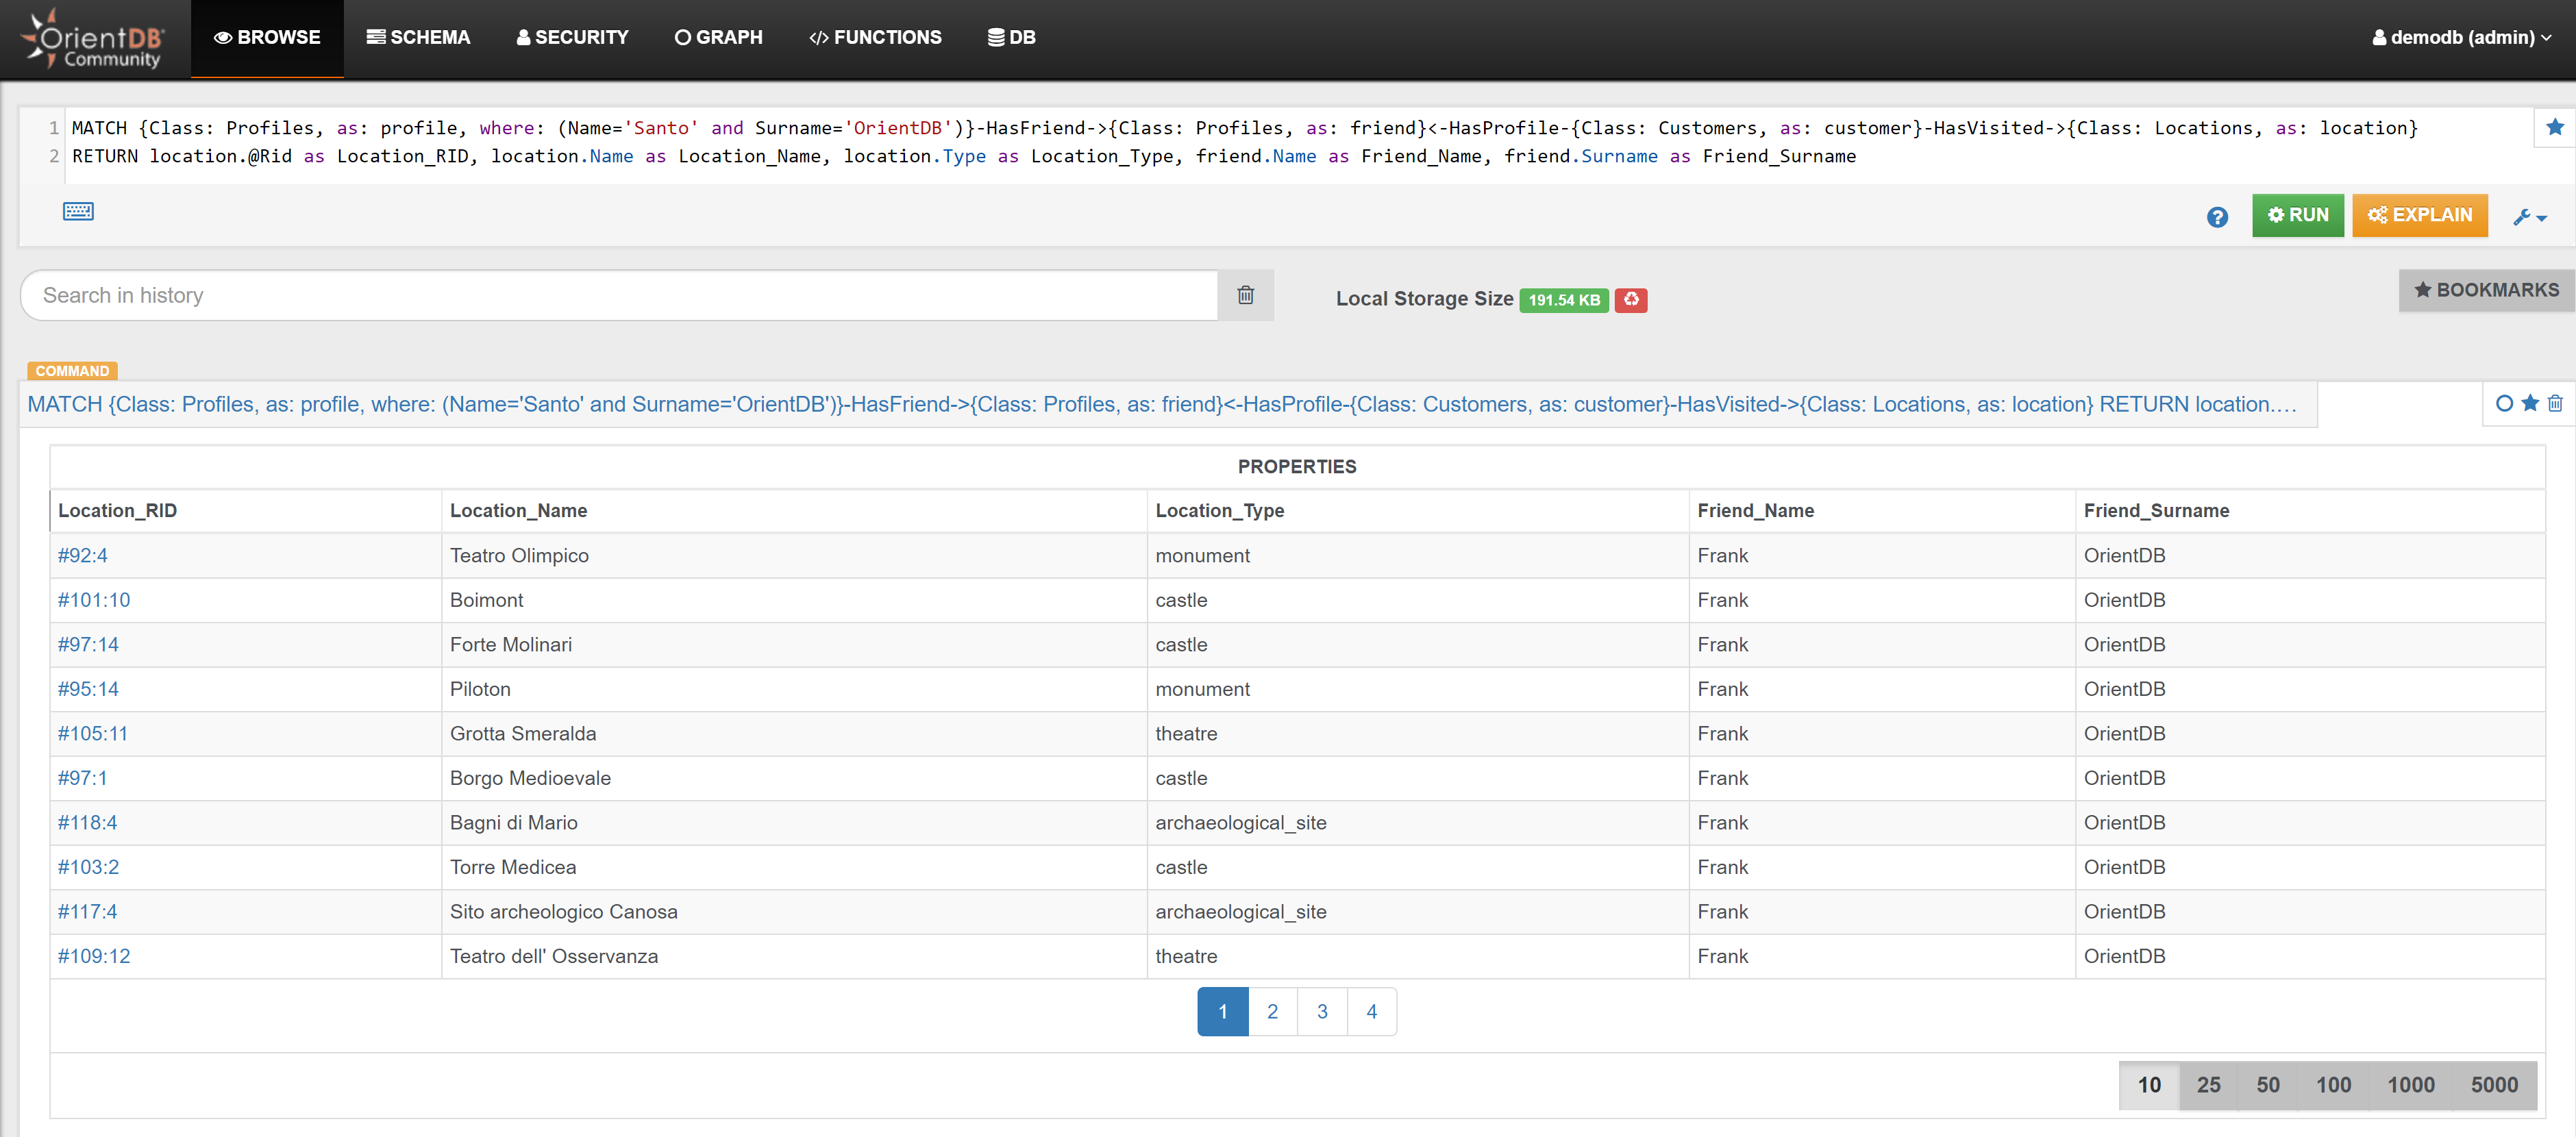
Task: Delete the executed command result with trash icon
Action: pyautogui.click(x=2555, y=403)
